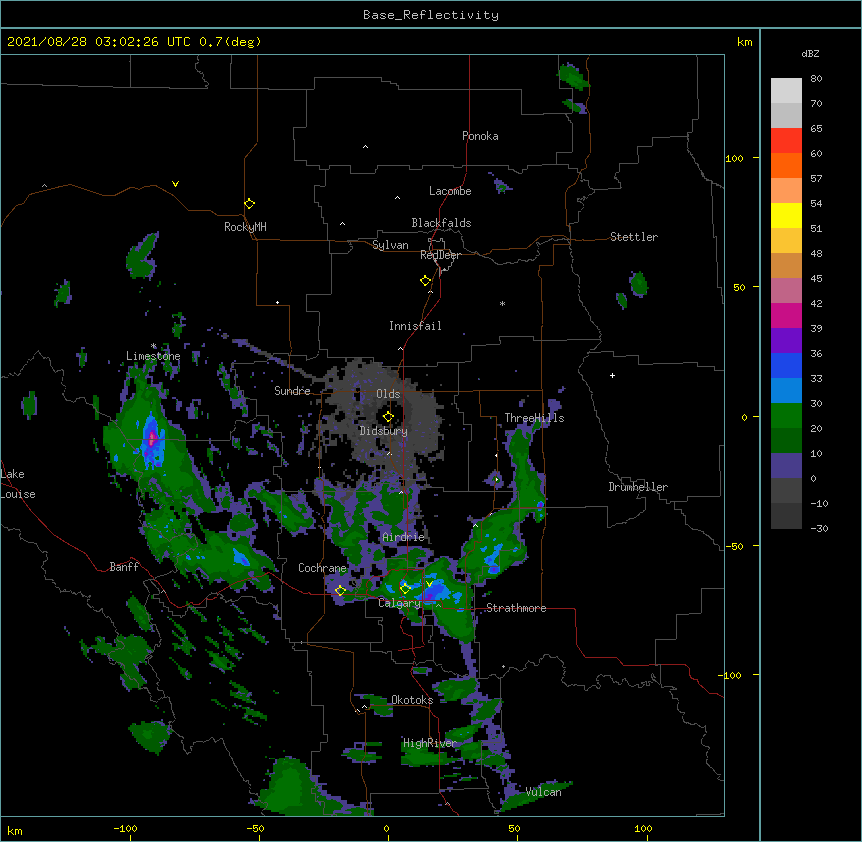862x842 pixels.
Task: Click the HighRiver label
Action: tap(430, 743)
